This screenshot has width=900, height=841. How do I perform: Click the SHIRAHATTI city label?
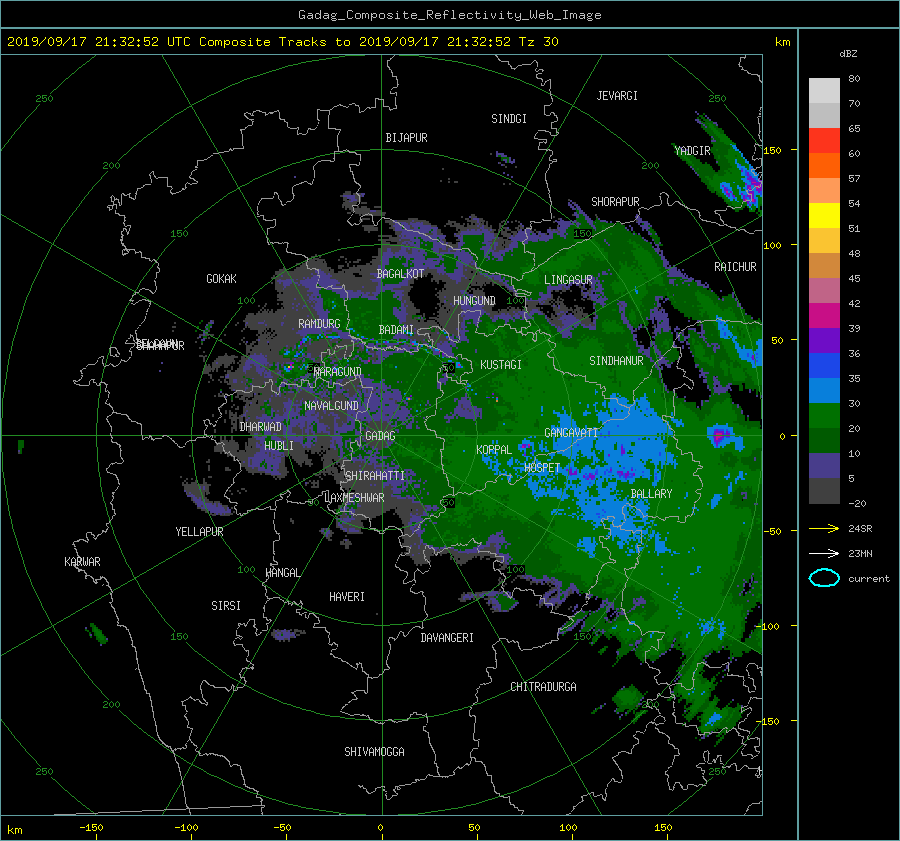tap(375, 476)
